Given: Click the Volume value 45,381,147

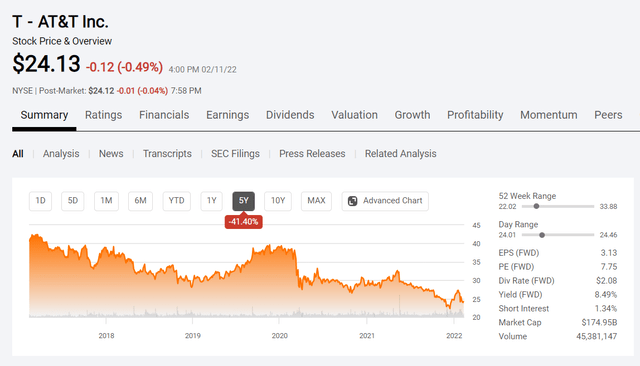Looking at the screenshot, I should point(596,337).
